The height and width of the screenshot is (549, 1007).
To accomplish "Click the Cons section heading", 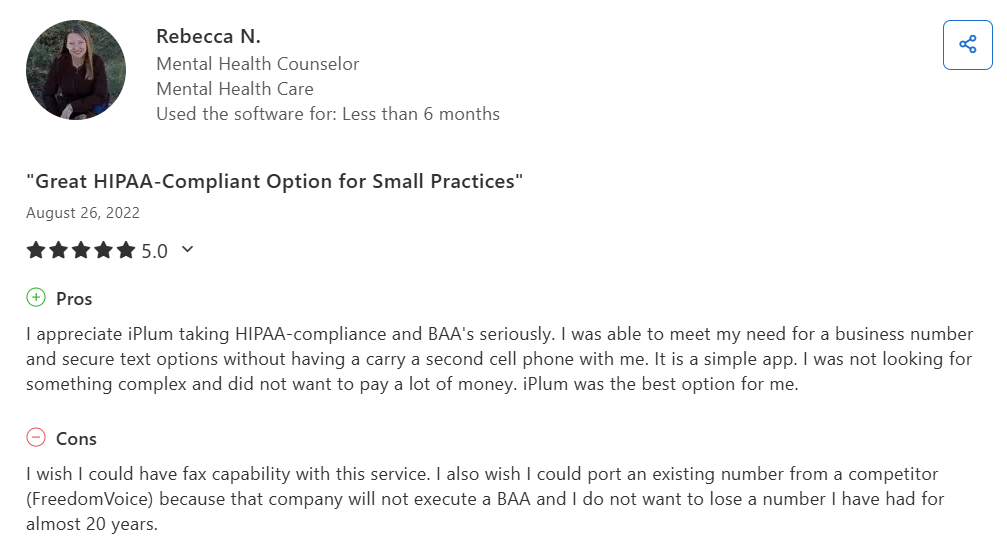I will pyautogui.click(x=76, y=439).
